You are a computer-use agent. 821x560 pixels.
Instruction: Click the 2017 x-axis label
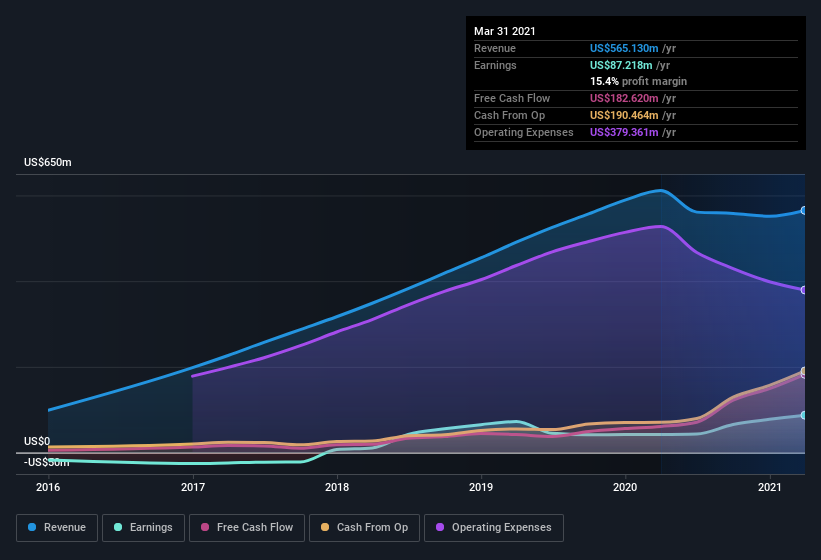(193, 487)
